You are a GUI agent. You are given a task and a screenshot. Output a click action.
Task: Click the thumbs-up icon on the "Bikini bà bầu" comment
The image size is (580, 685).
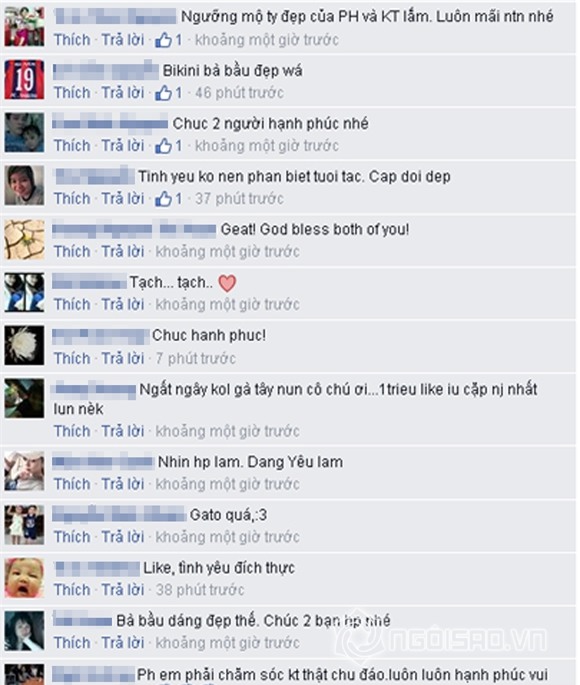coord(163,93)
